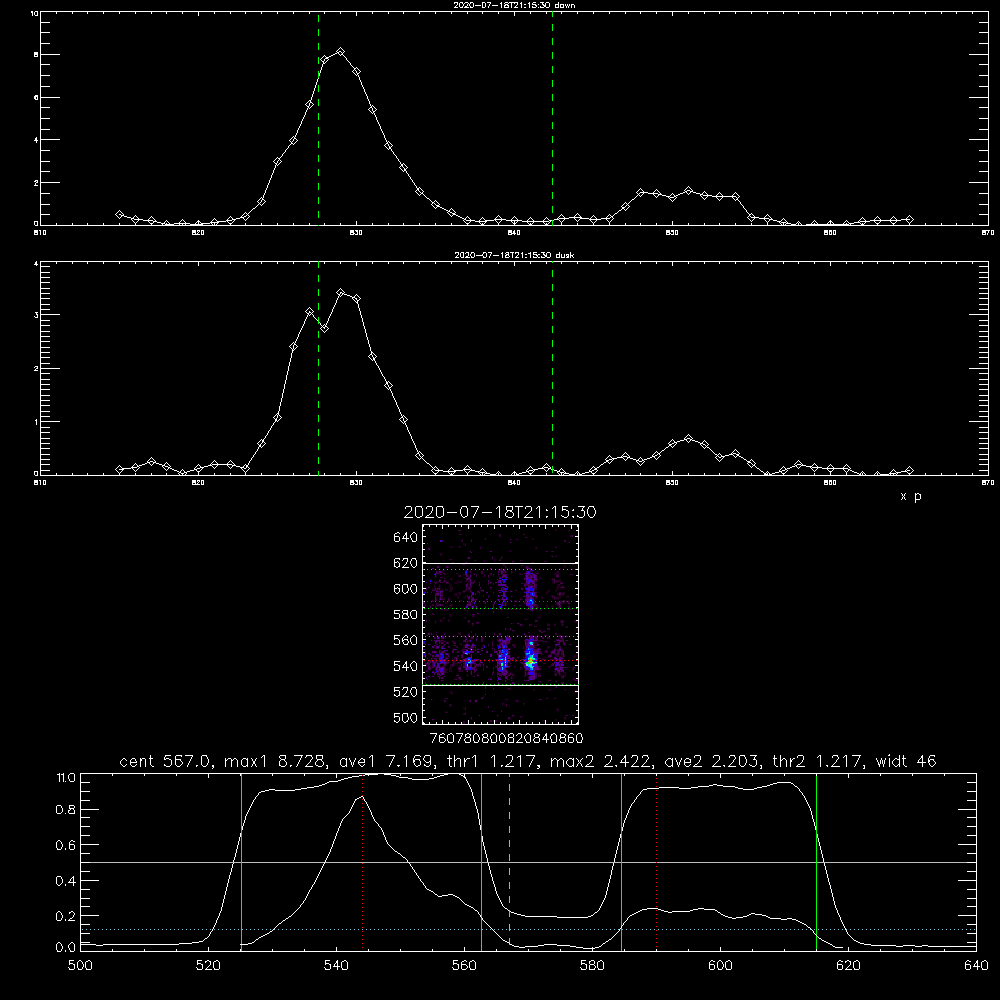Click the '580' y-axis label beside the spectral image
The height and width of the screenshot is (1000, 1000).
[x=405, y=615]
